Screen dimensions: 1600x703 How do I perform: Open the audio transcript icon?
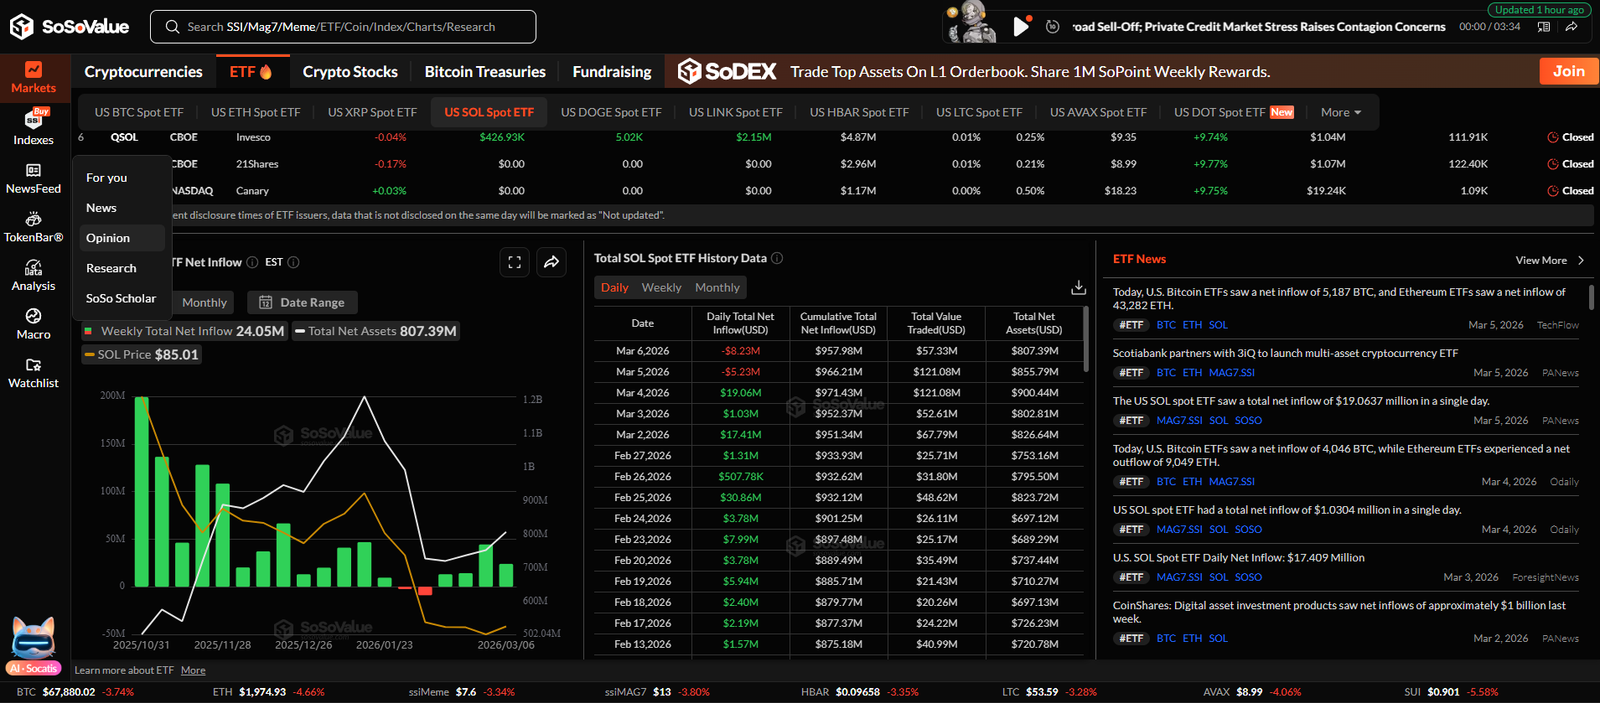pyautogui.click(x=1544, y=27)
